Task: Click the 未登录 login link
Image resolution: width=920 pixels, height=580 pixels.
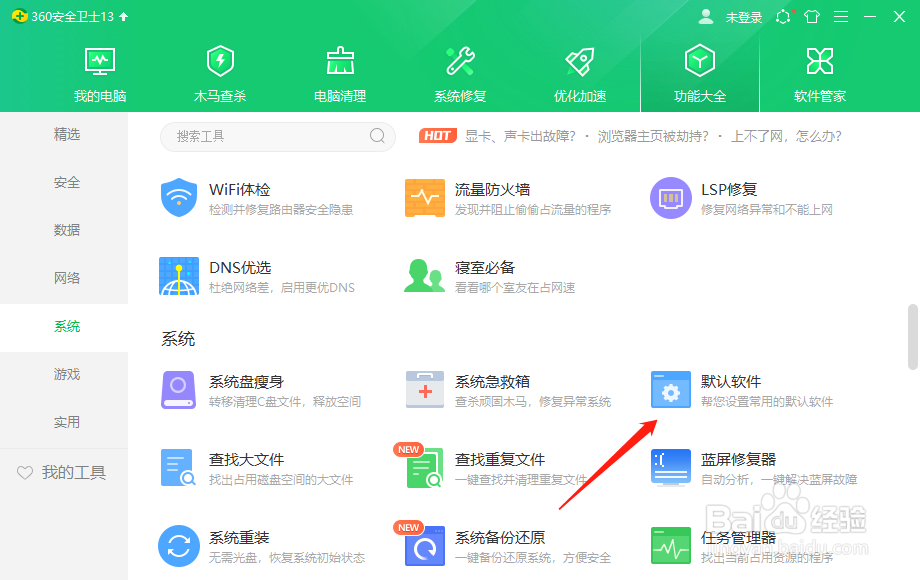Action: click(x=743, y=17)
